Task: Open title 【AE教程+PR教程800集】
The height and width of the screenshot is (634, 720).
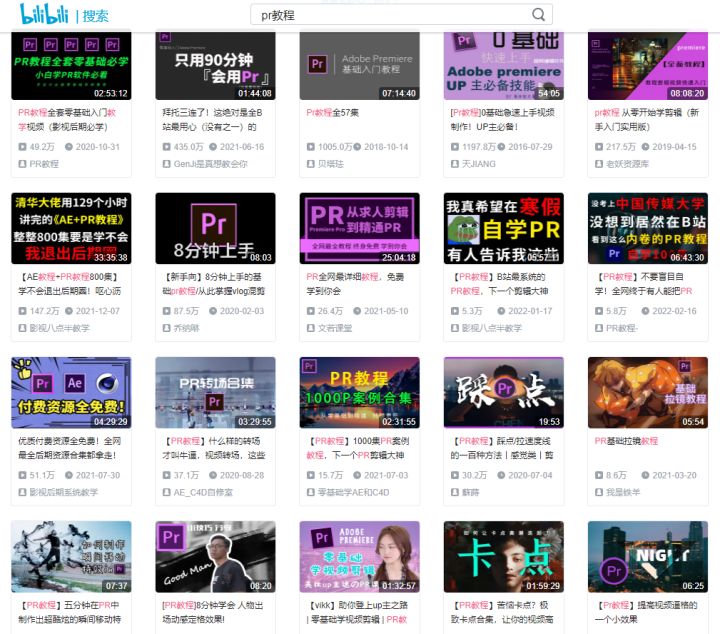Action: point(69,284)
